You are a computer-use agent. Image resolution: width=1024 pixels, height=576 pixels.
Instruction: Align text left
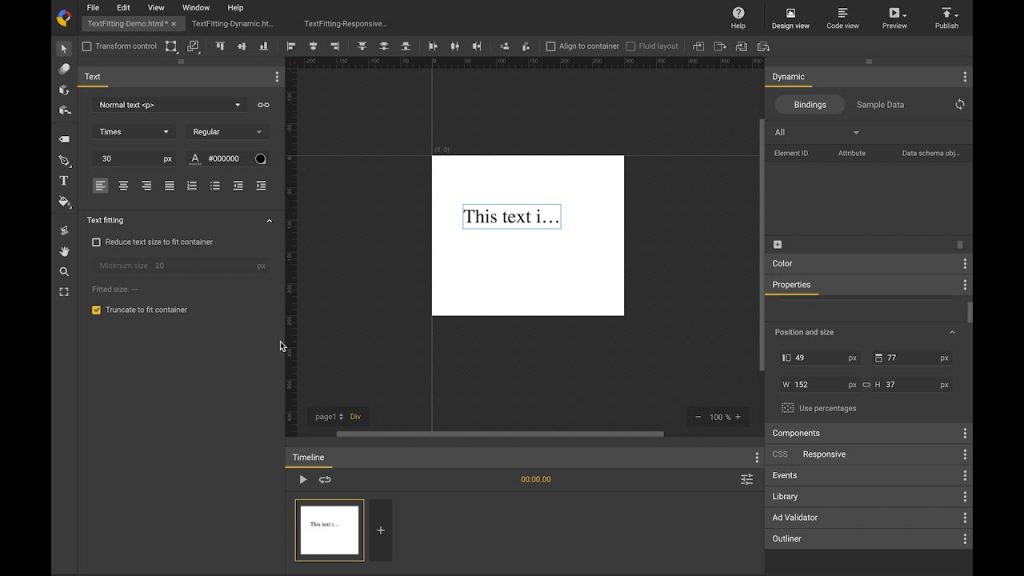pyautogui.click(x=100, y=186)
